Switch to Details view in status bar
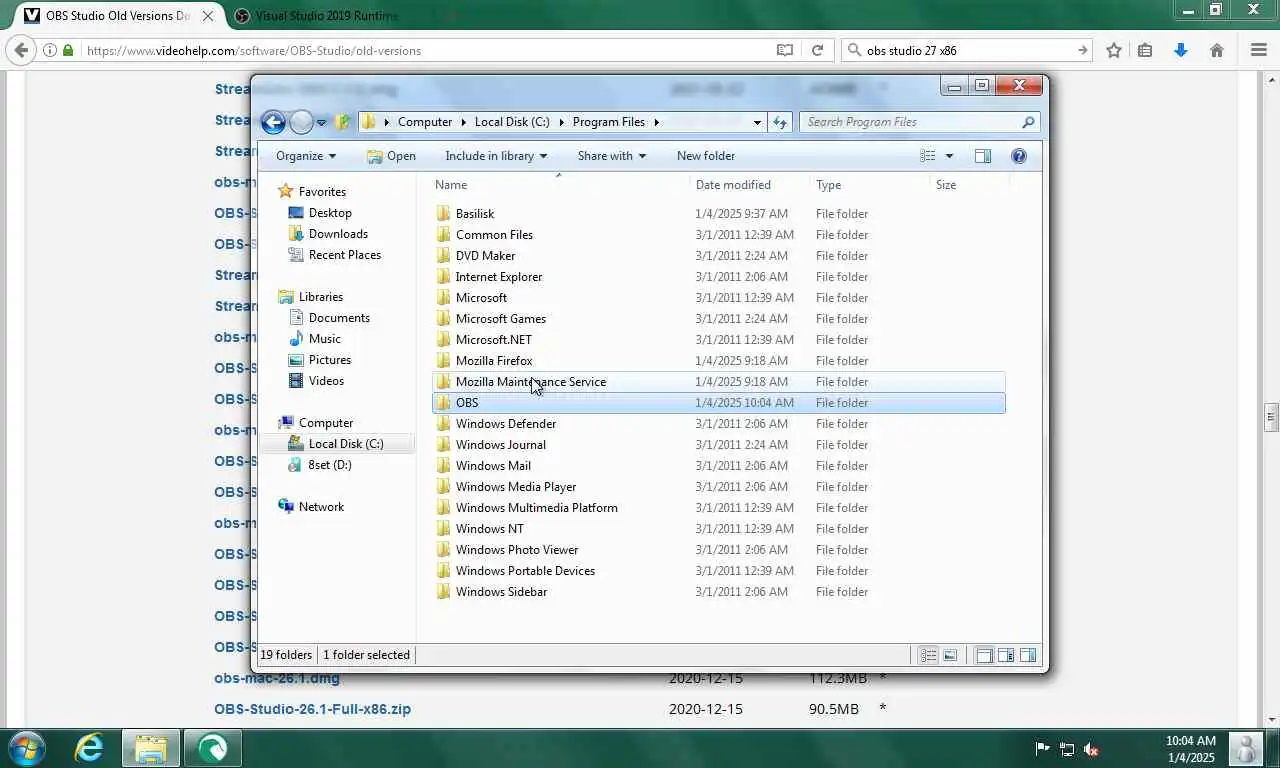This screenshot has height=768, width=1280. [928, 656]
